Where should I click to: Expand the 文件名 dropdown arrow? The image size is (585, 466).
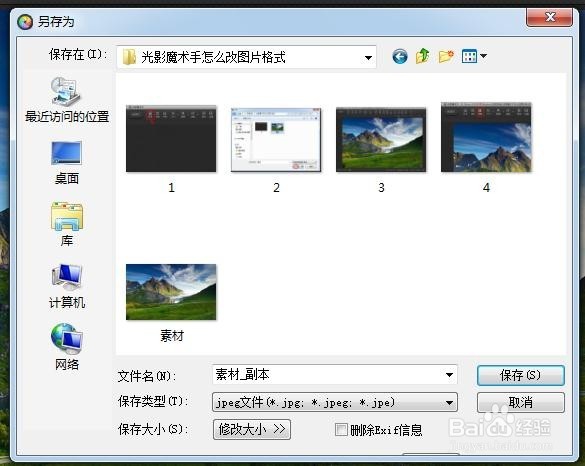point(450,375)
